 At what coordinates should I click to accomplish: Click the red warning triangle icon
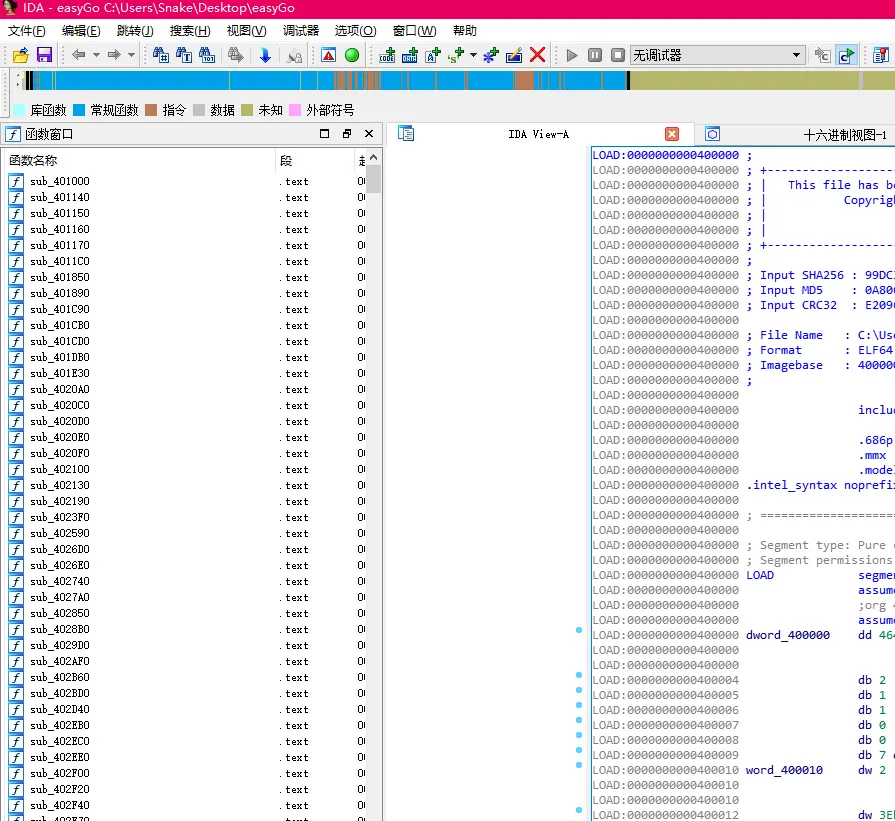[x=328, y=55]
